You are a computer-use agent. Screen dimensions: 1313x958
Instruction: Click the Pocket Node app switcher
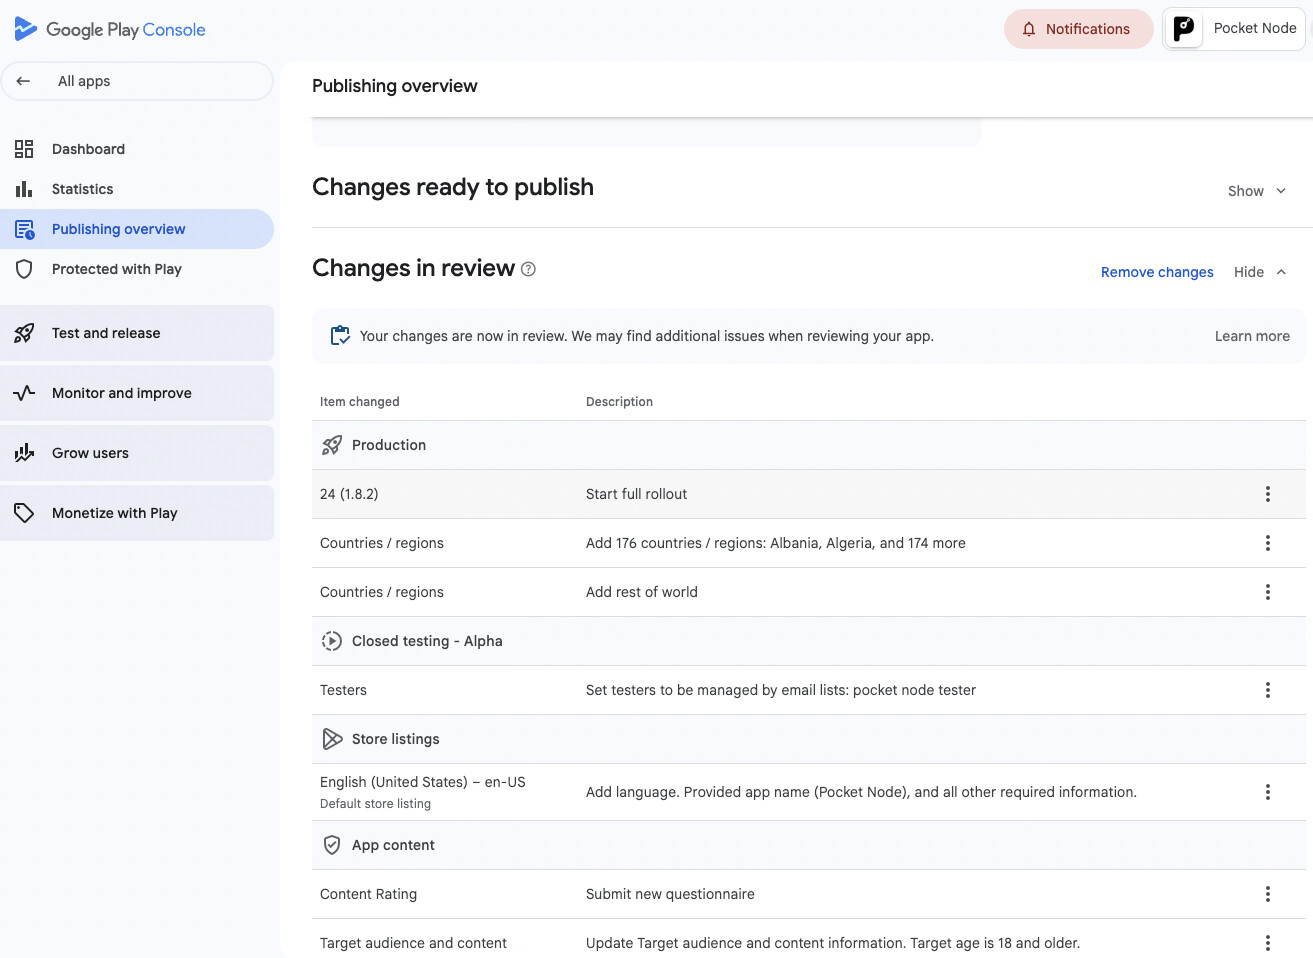pos(1234,28)
